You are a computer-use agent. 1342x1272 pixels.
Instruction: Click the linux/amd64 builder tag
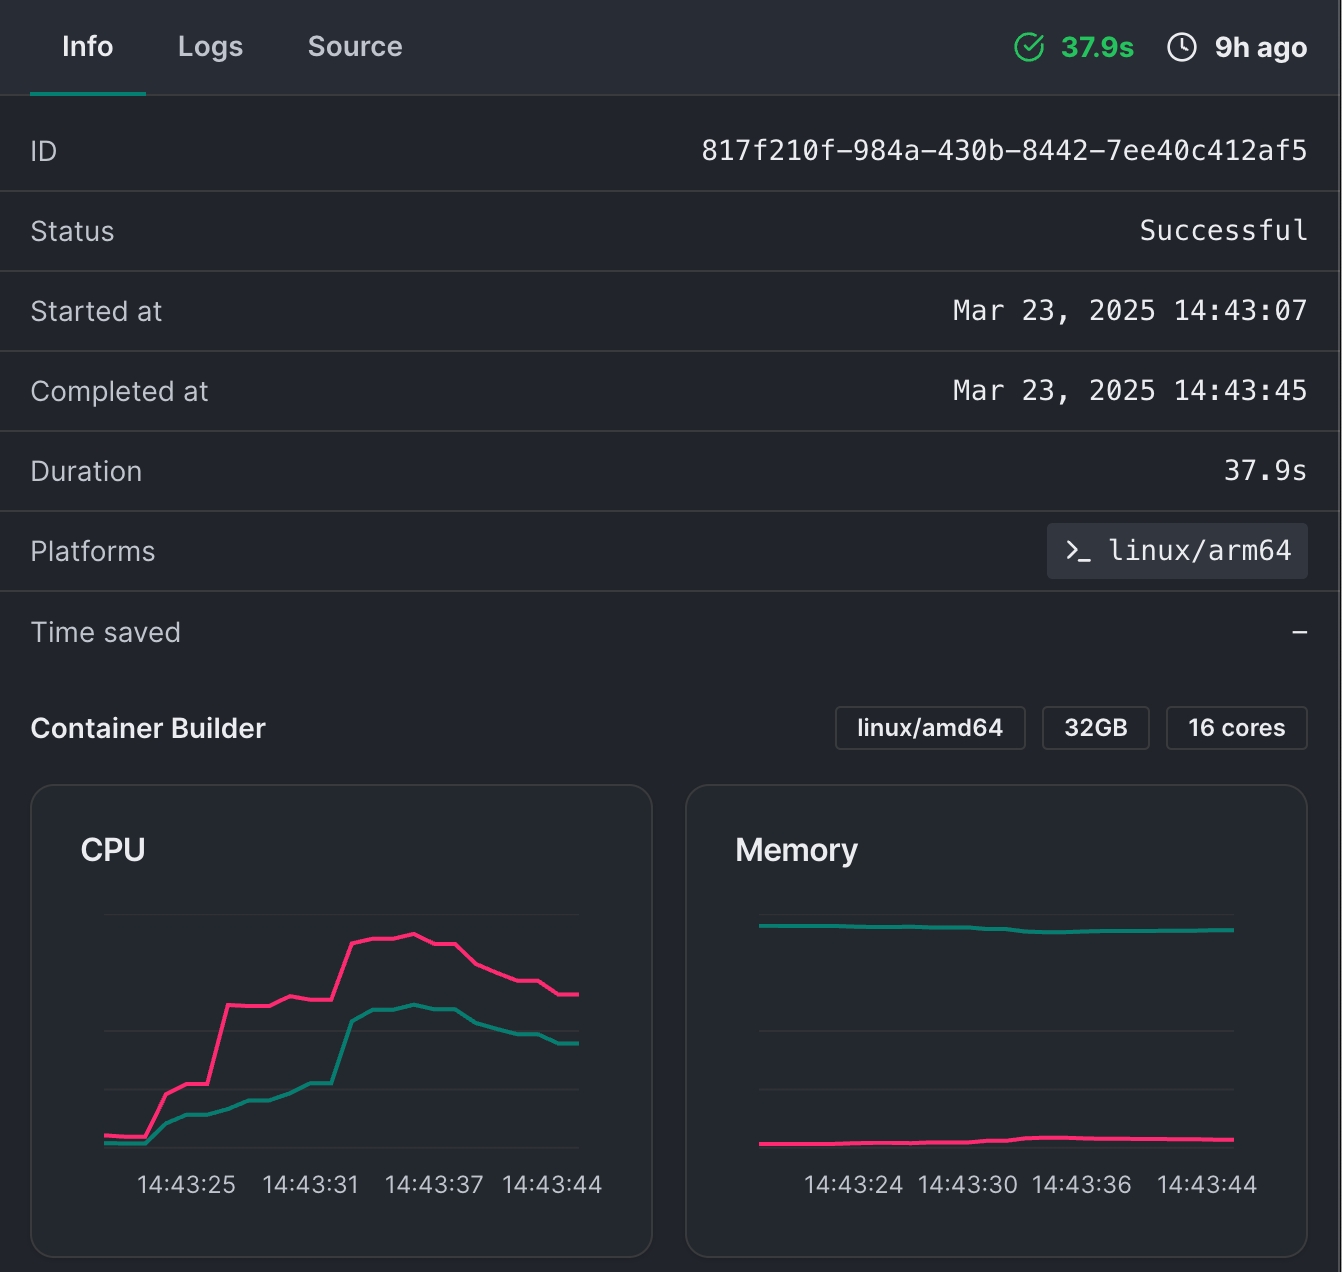point(930,728)
